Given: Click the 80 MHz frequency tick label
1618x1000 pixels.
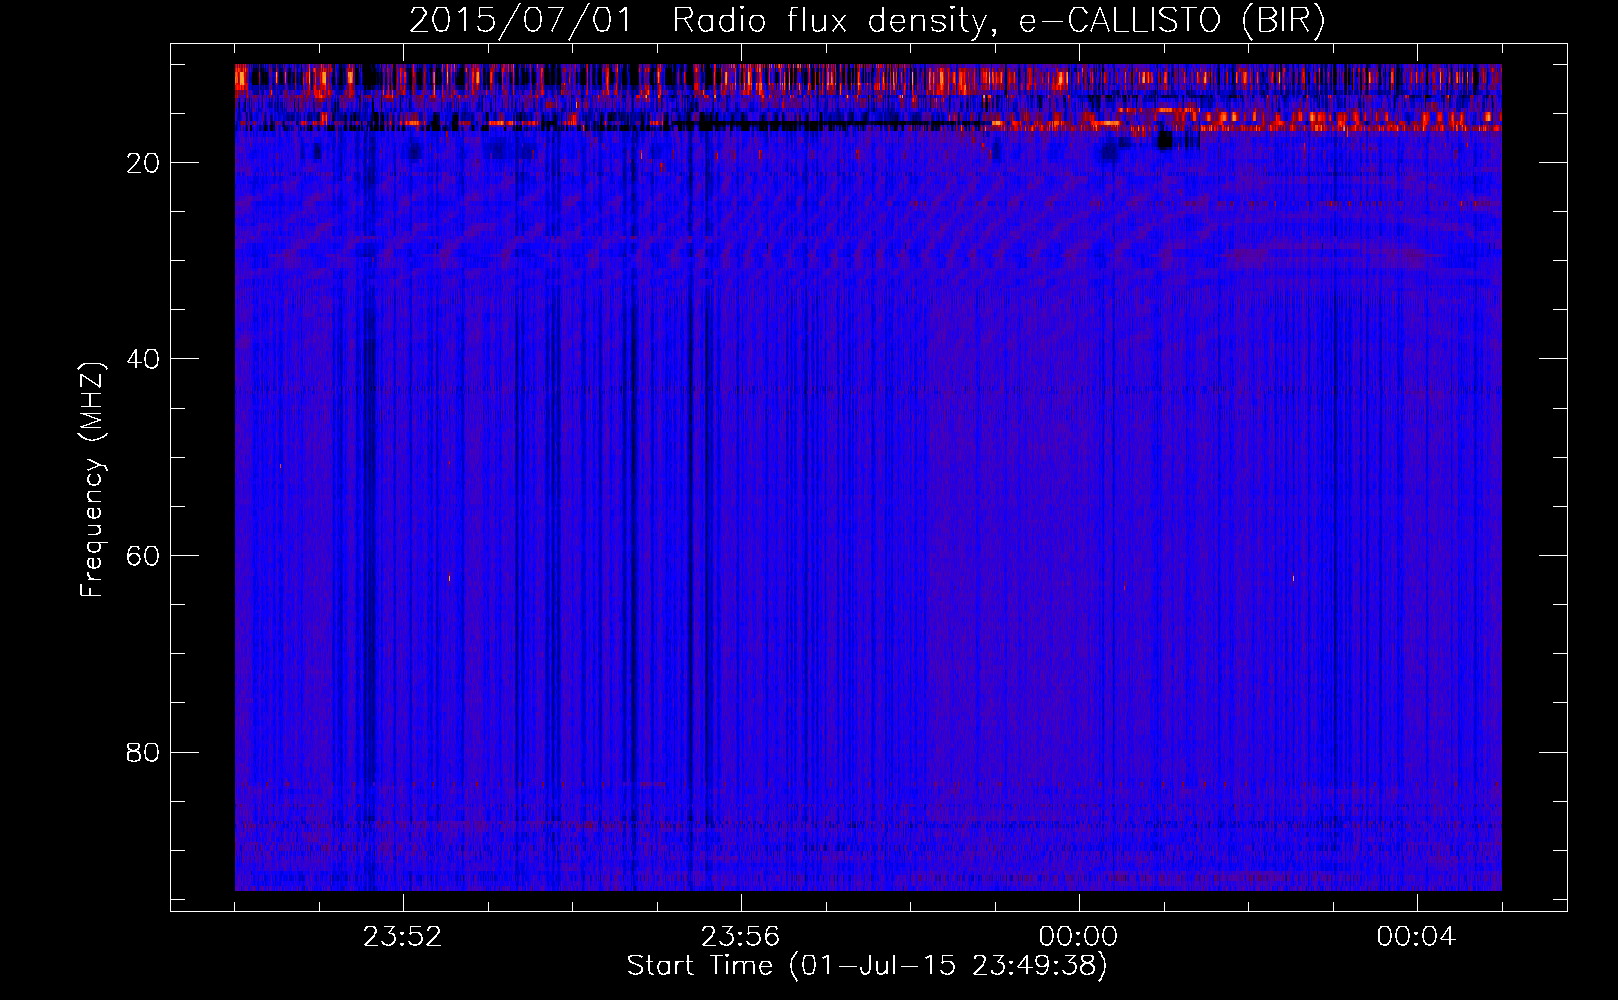Looking at the screenshot, I should [143, 753].
